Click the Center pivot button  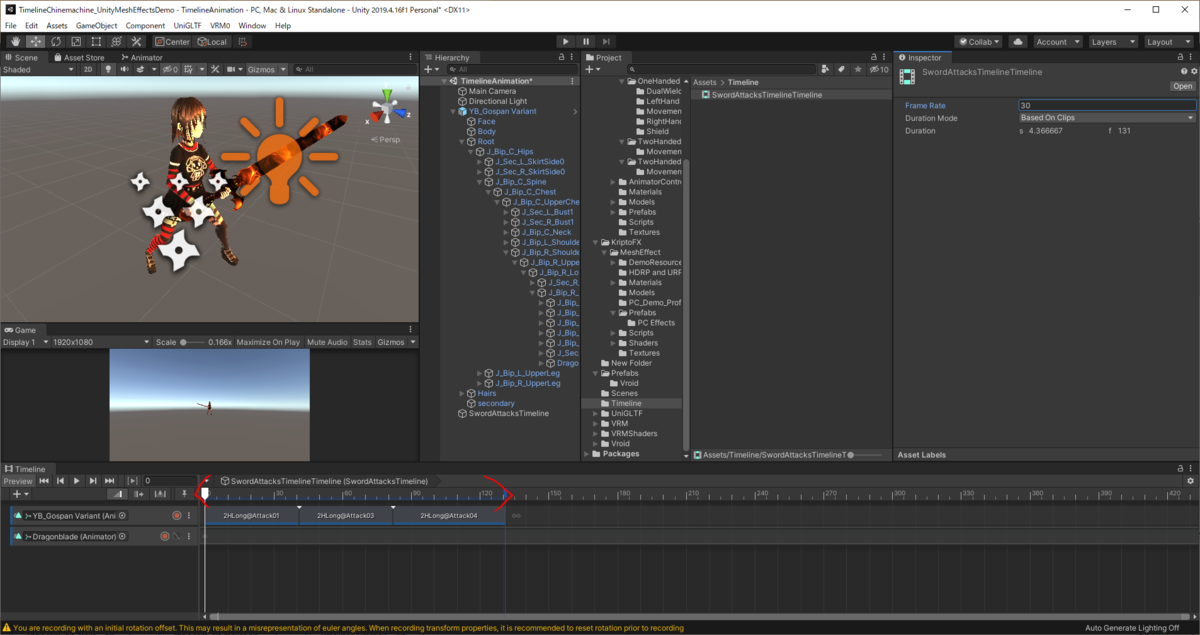[x=172, y=42]
